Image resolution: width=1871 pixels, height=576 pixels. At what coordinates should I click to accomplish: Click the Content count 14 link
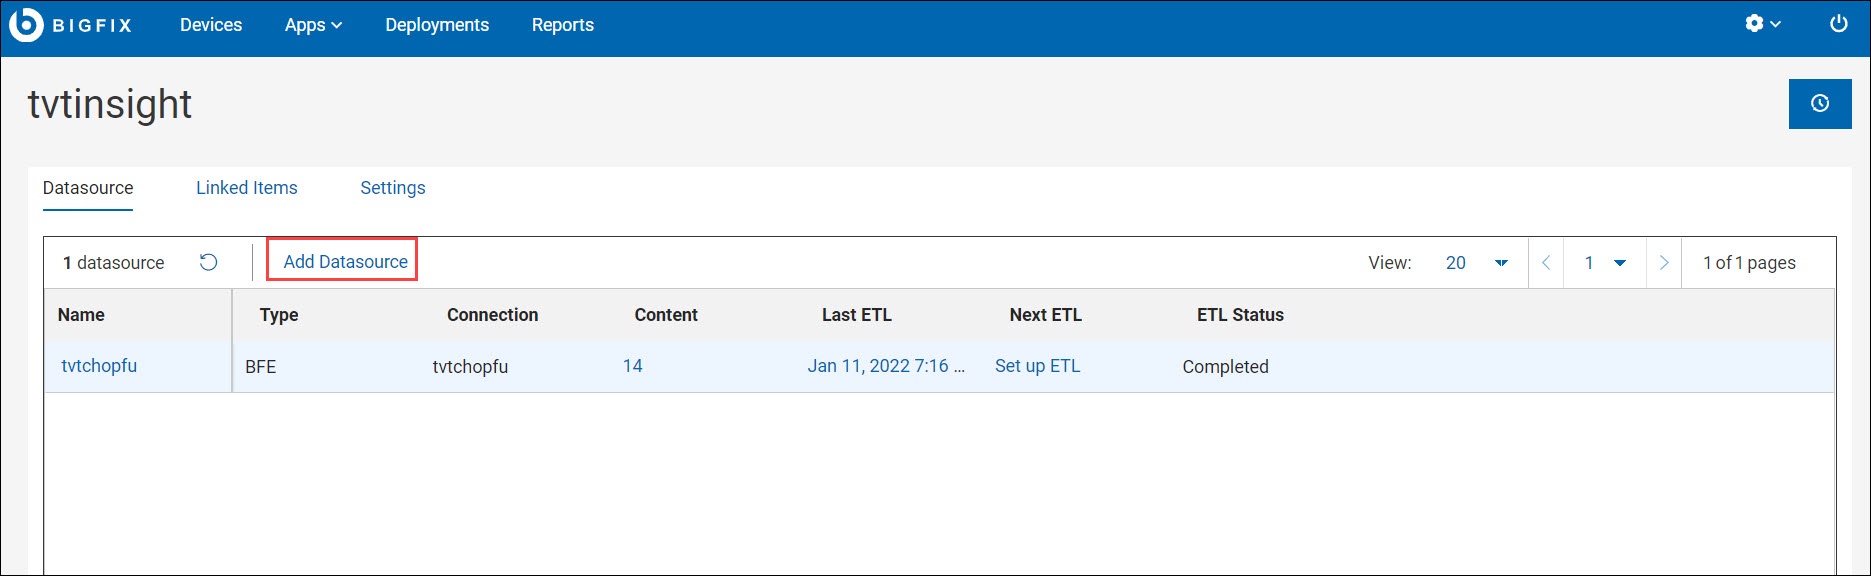pos(632,366)
